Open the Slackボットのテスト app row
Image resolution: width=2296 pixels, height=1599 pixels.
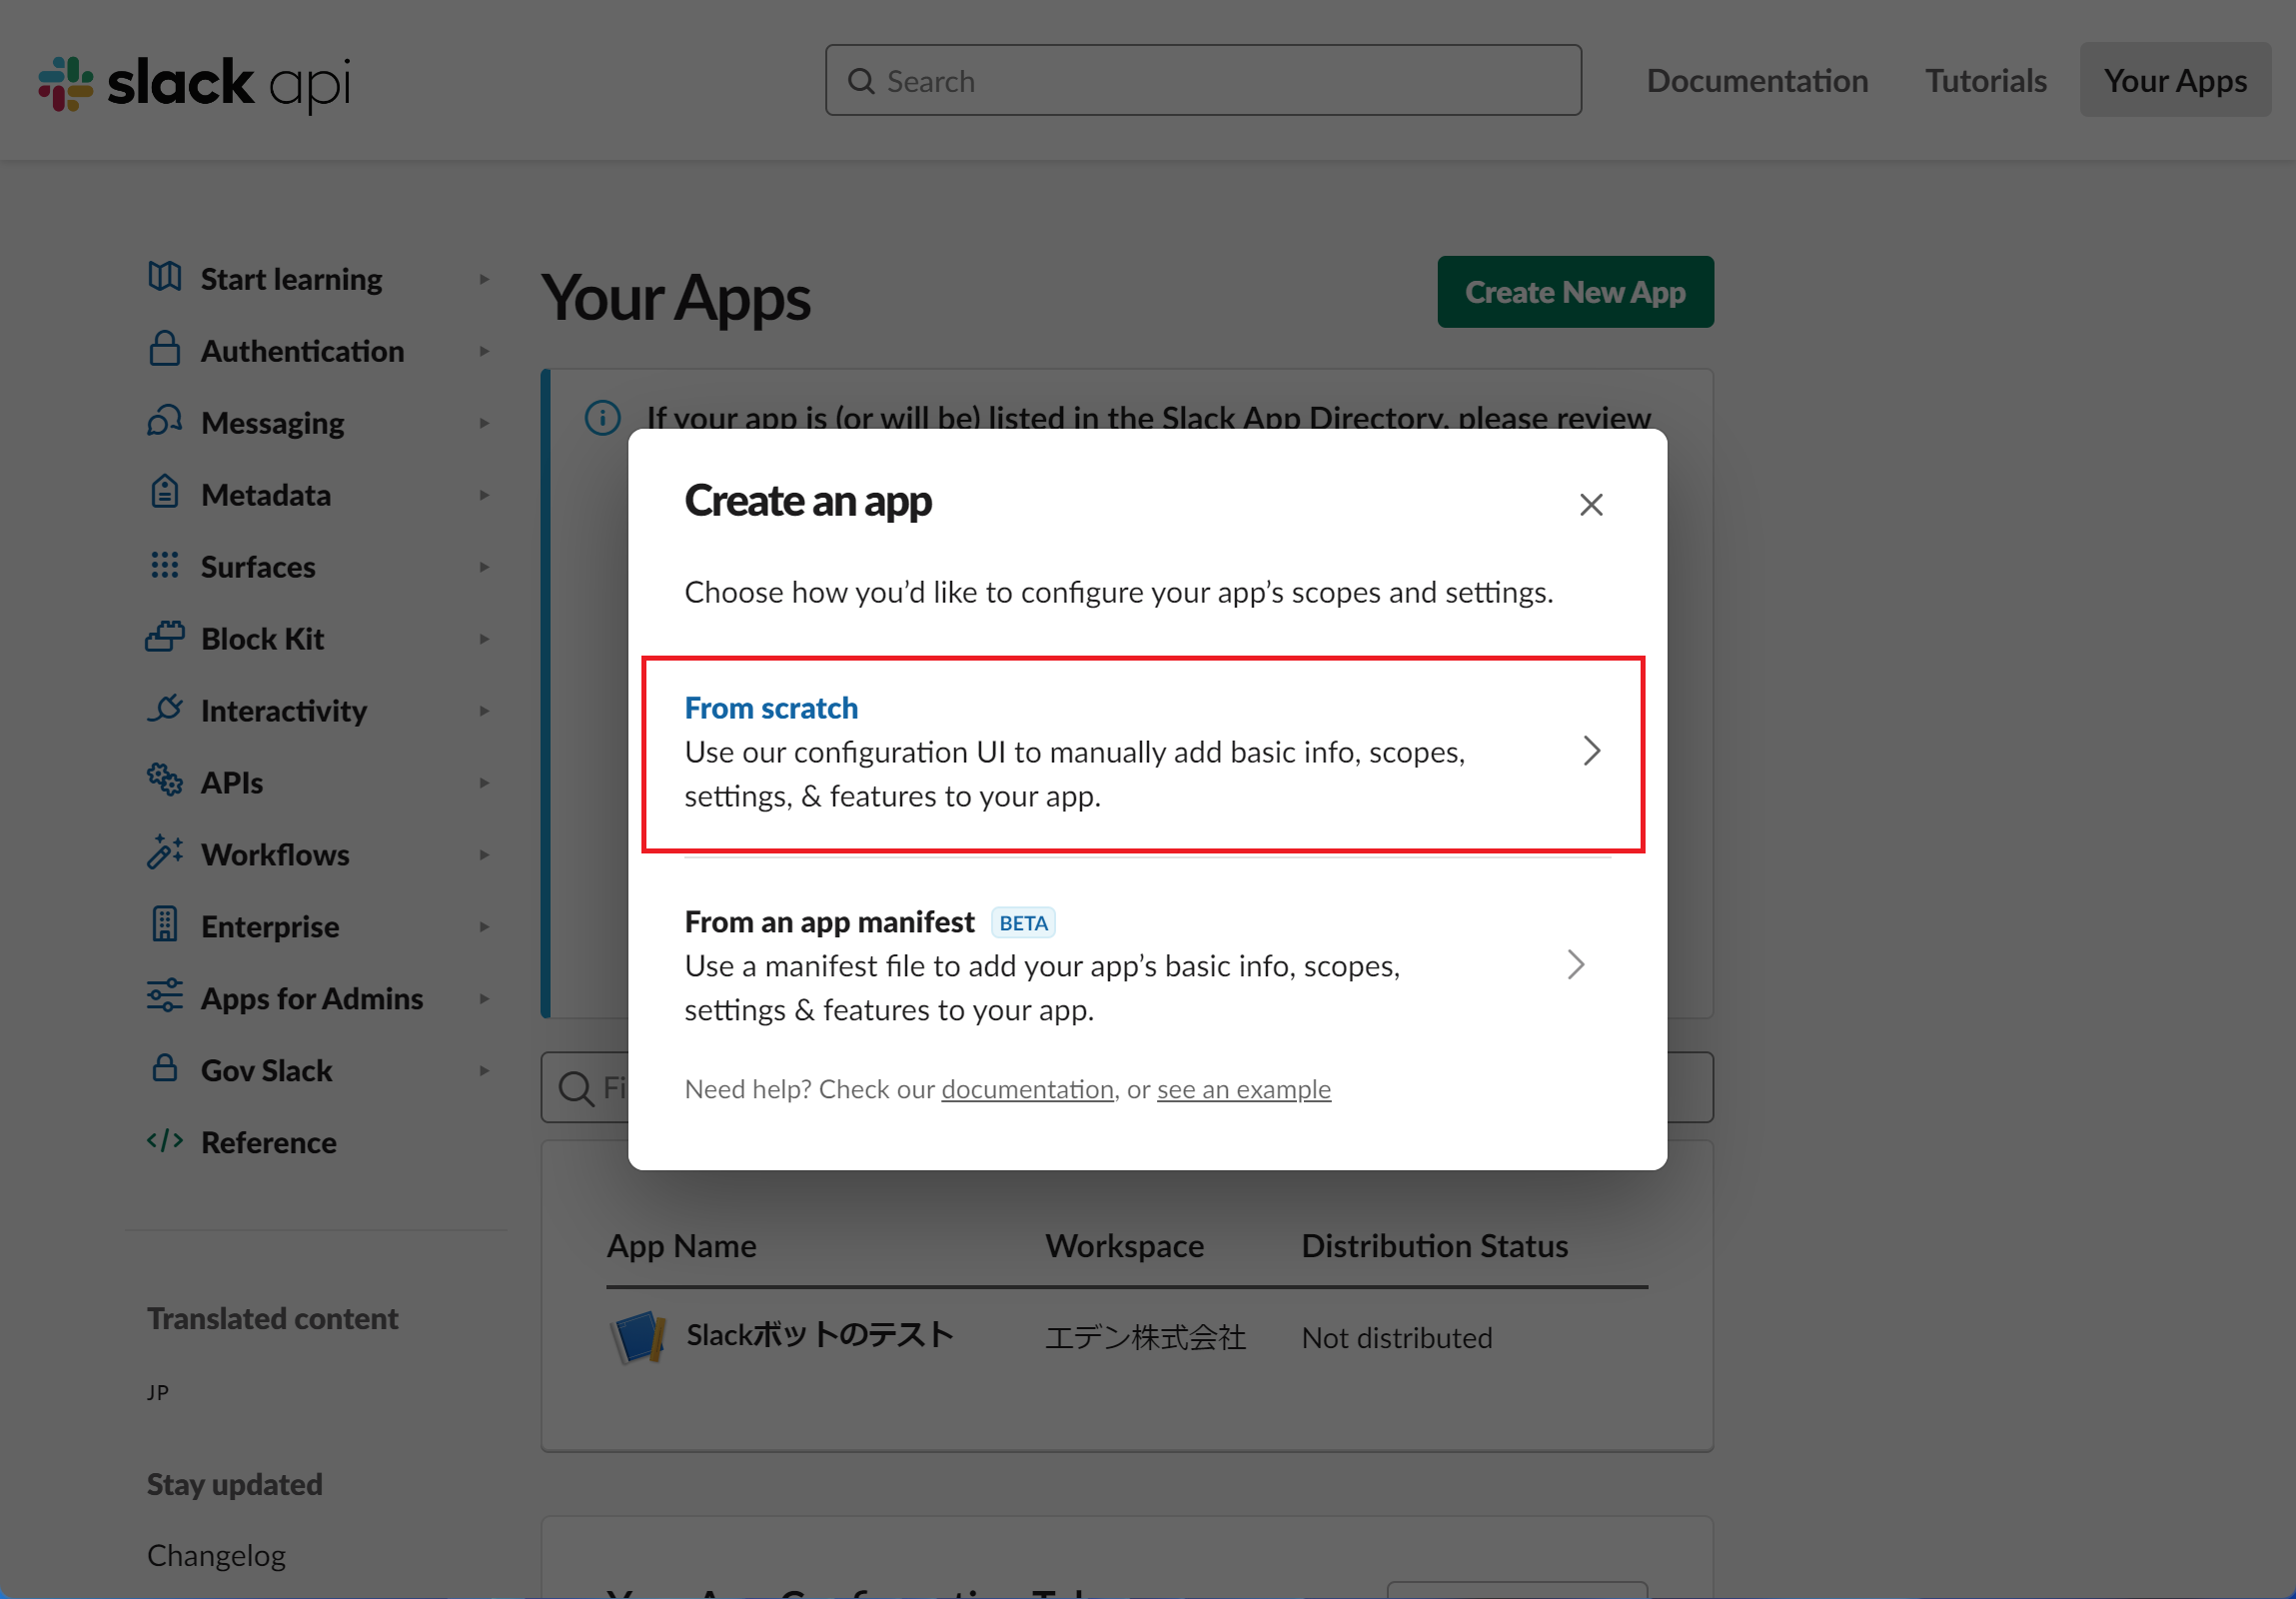point(1127,1337)
